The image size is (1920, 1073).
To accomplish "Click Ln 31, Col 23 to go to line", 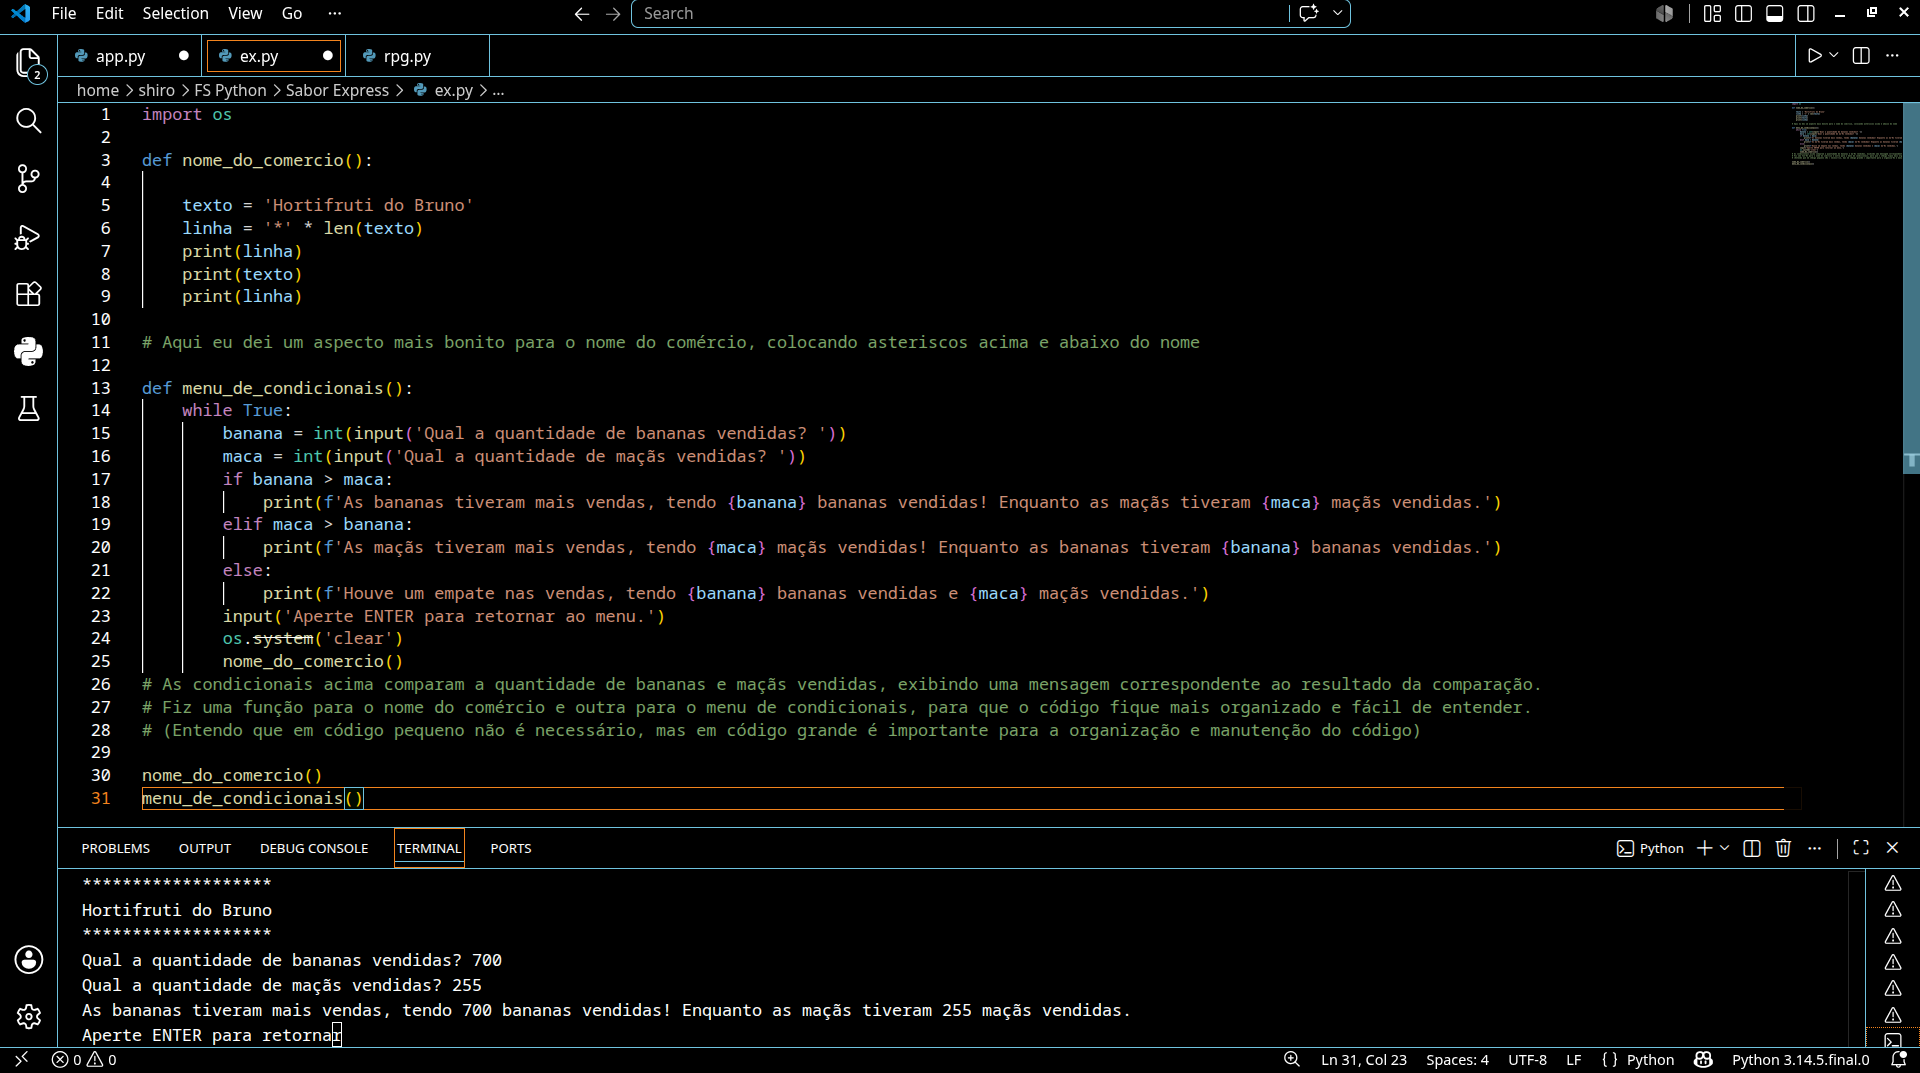I will (1363, 1060).
